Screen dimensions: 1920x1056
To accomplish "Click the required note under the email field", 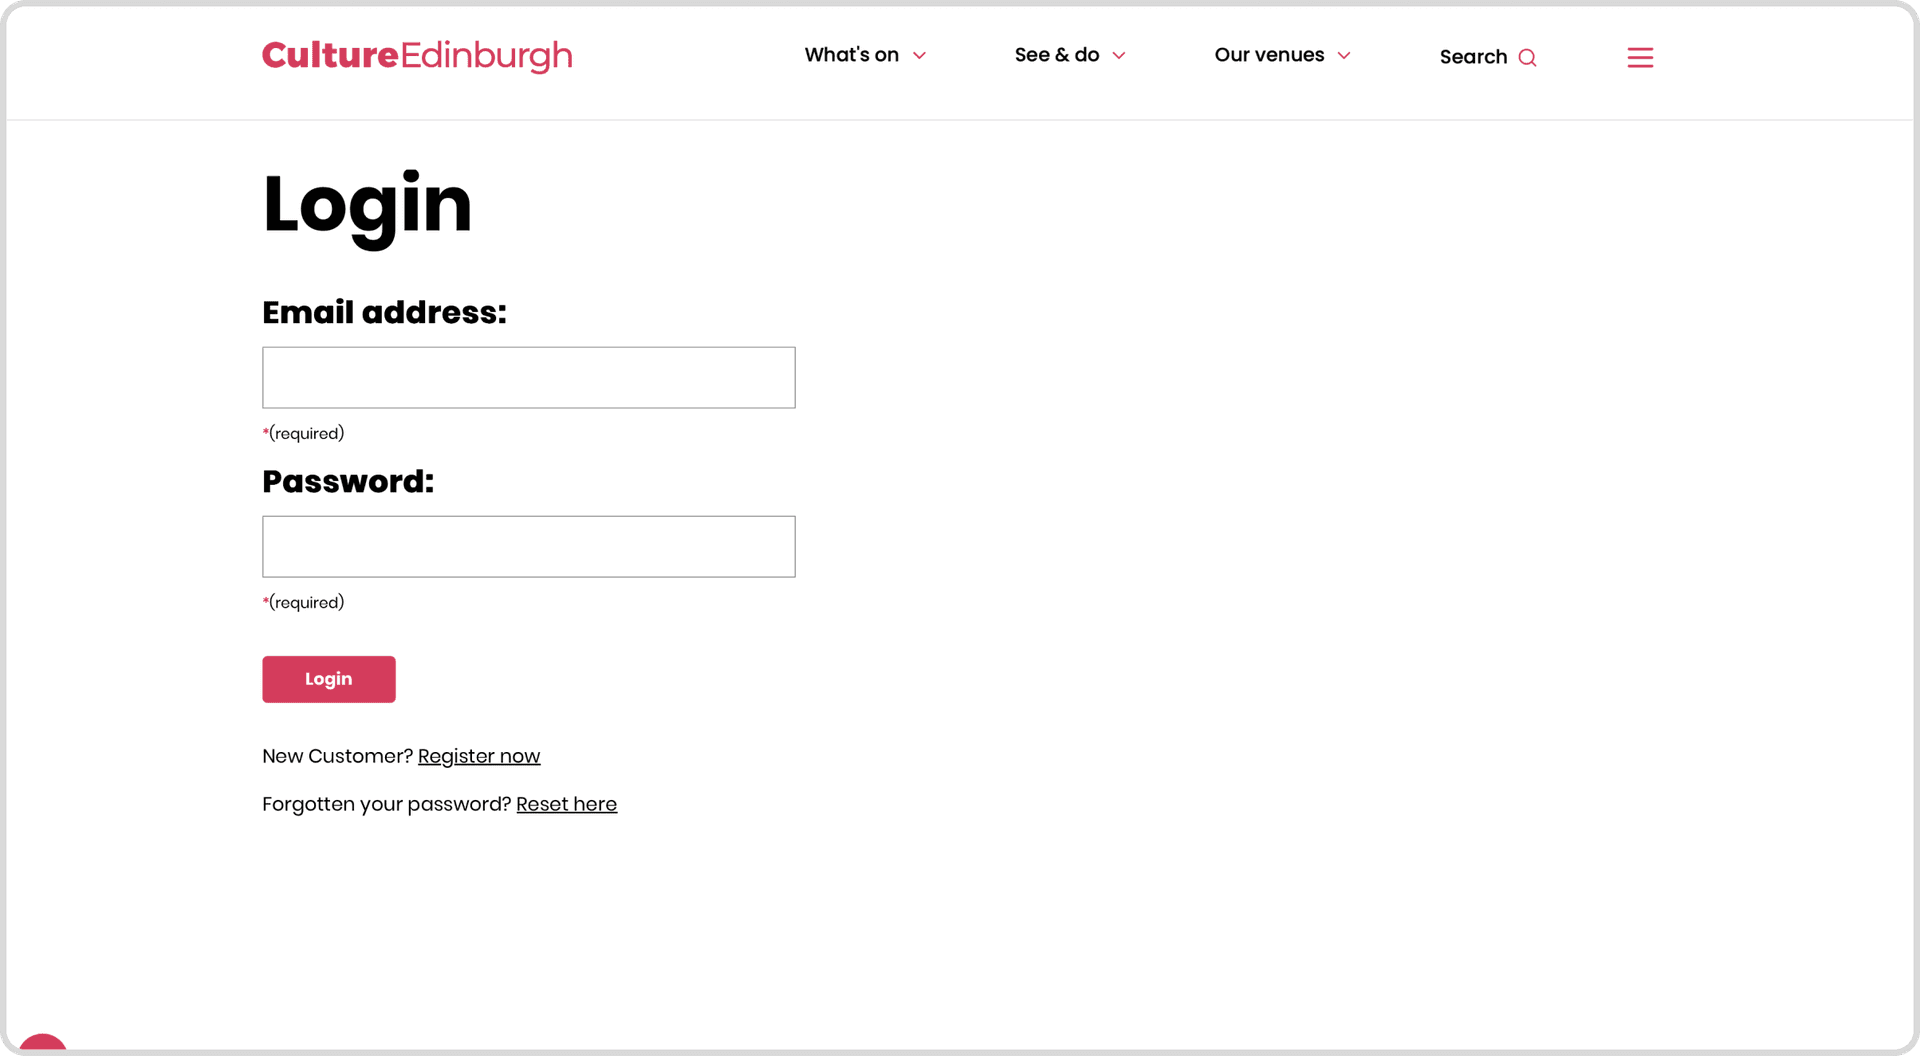I will [304, 433].
